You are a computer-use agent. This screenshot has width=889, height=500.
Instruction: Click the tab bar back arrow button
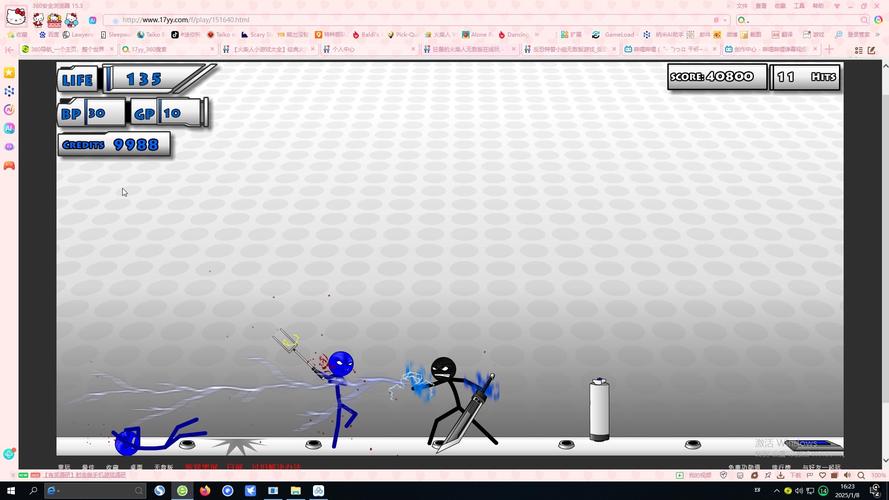point(9,50)
